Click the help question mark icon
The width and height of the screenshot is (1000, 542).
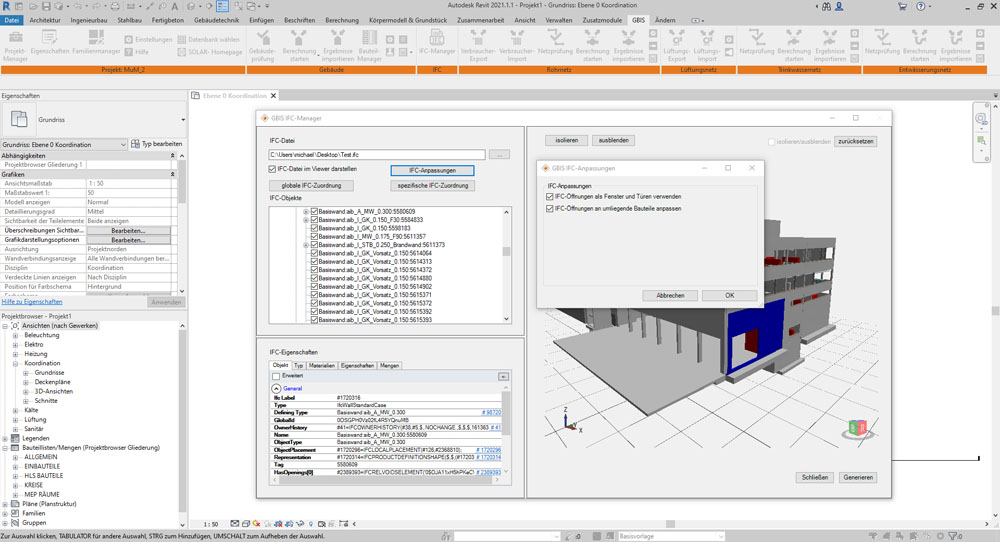pyautogui.click(x=920, y=6)
